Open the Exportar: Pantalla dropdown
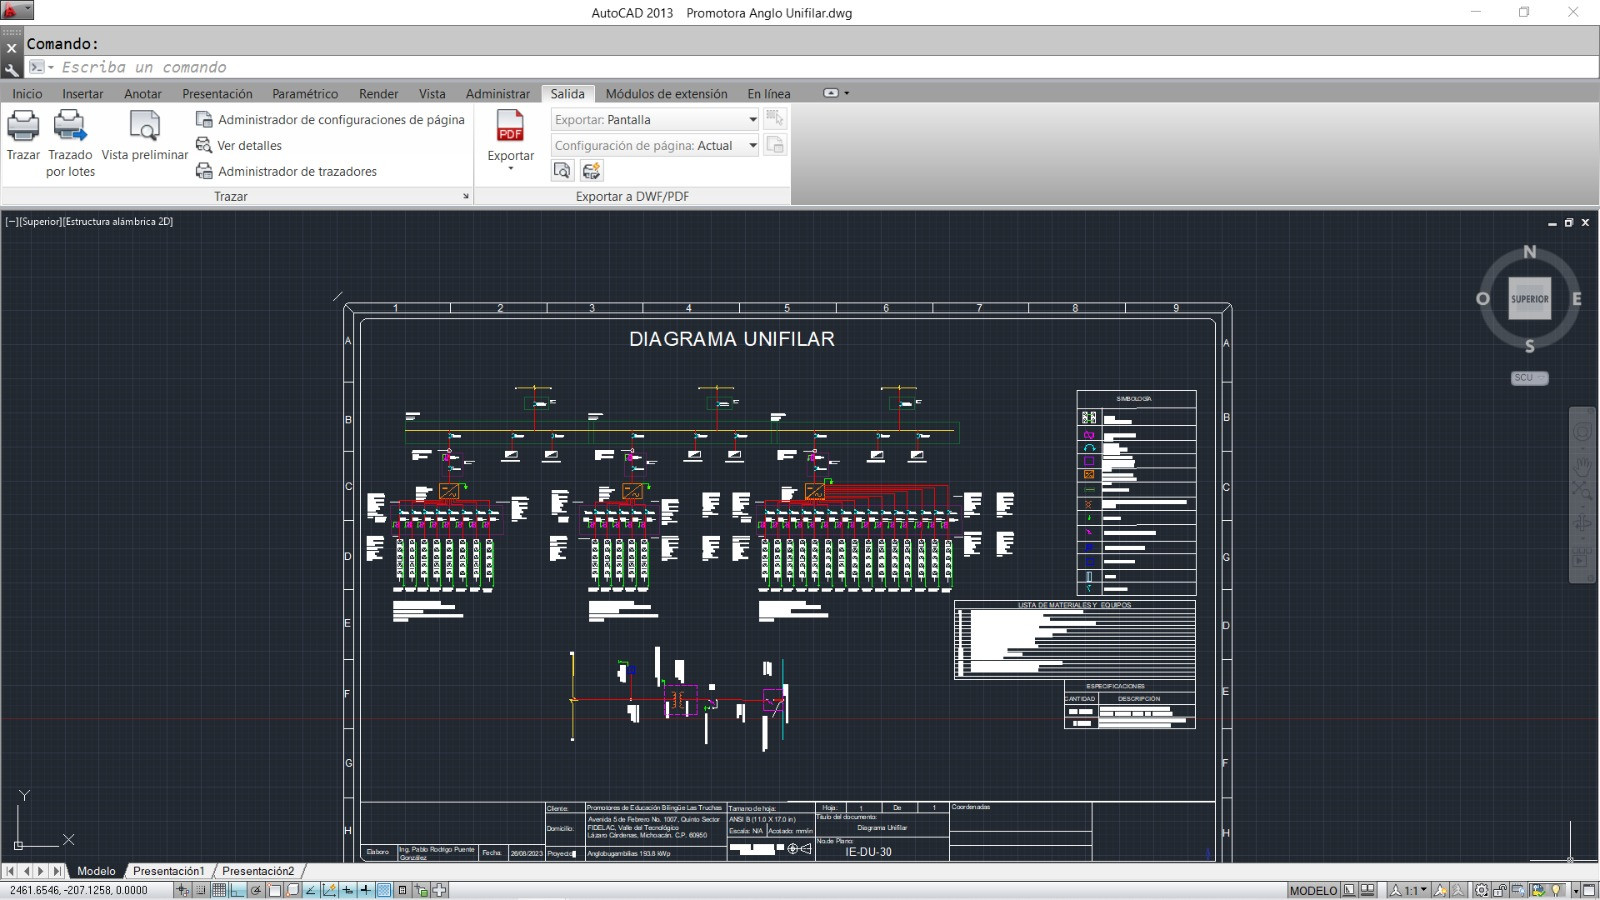 click(x=655, y=119)
